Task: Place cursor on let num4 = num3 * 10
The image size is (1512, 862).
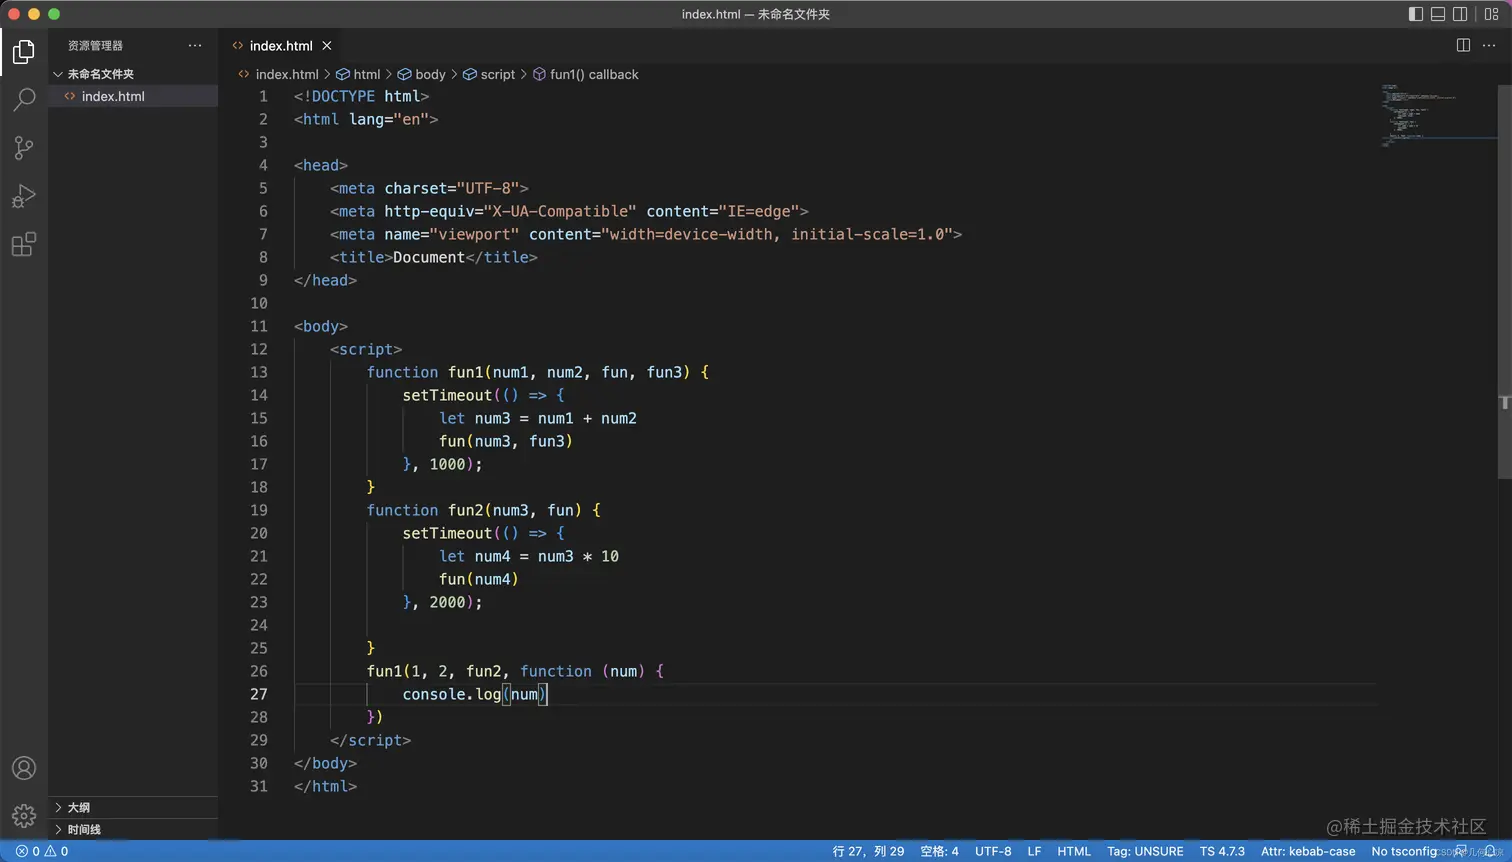Action: pyautogui.click(x=529, y=556)
